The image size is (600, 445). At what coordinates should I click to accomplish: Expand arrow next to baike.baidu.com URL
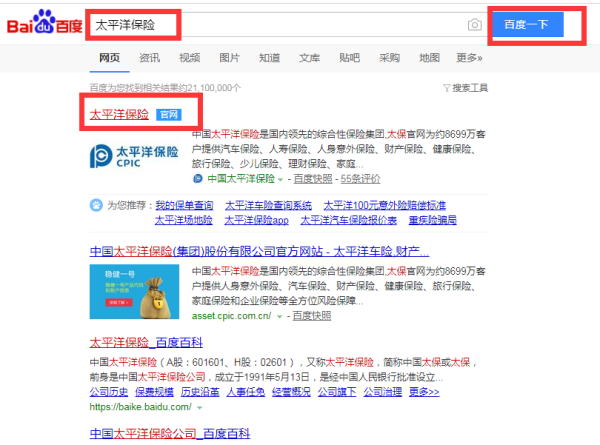point(199,408)
